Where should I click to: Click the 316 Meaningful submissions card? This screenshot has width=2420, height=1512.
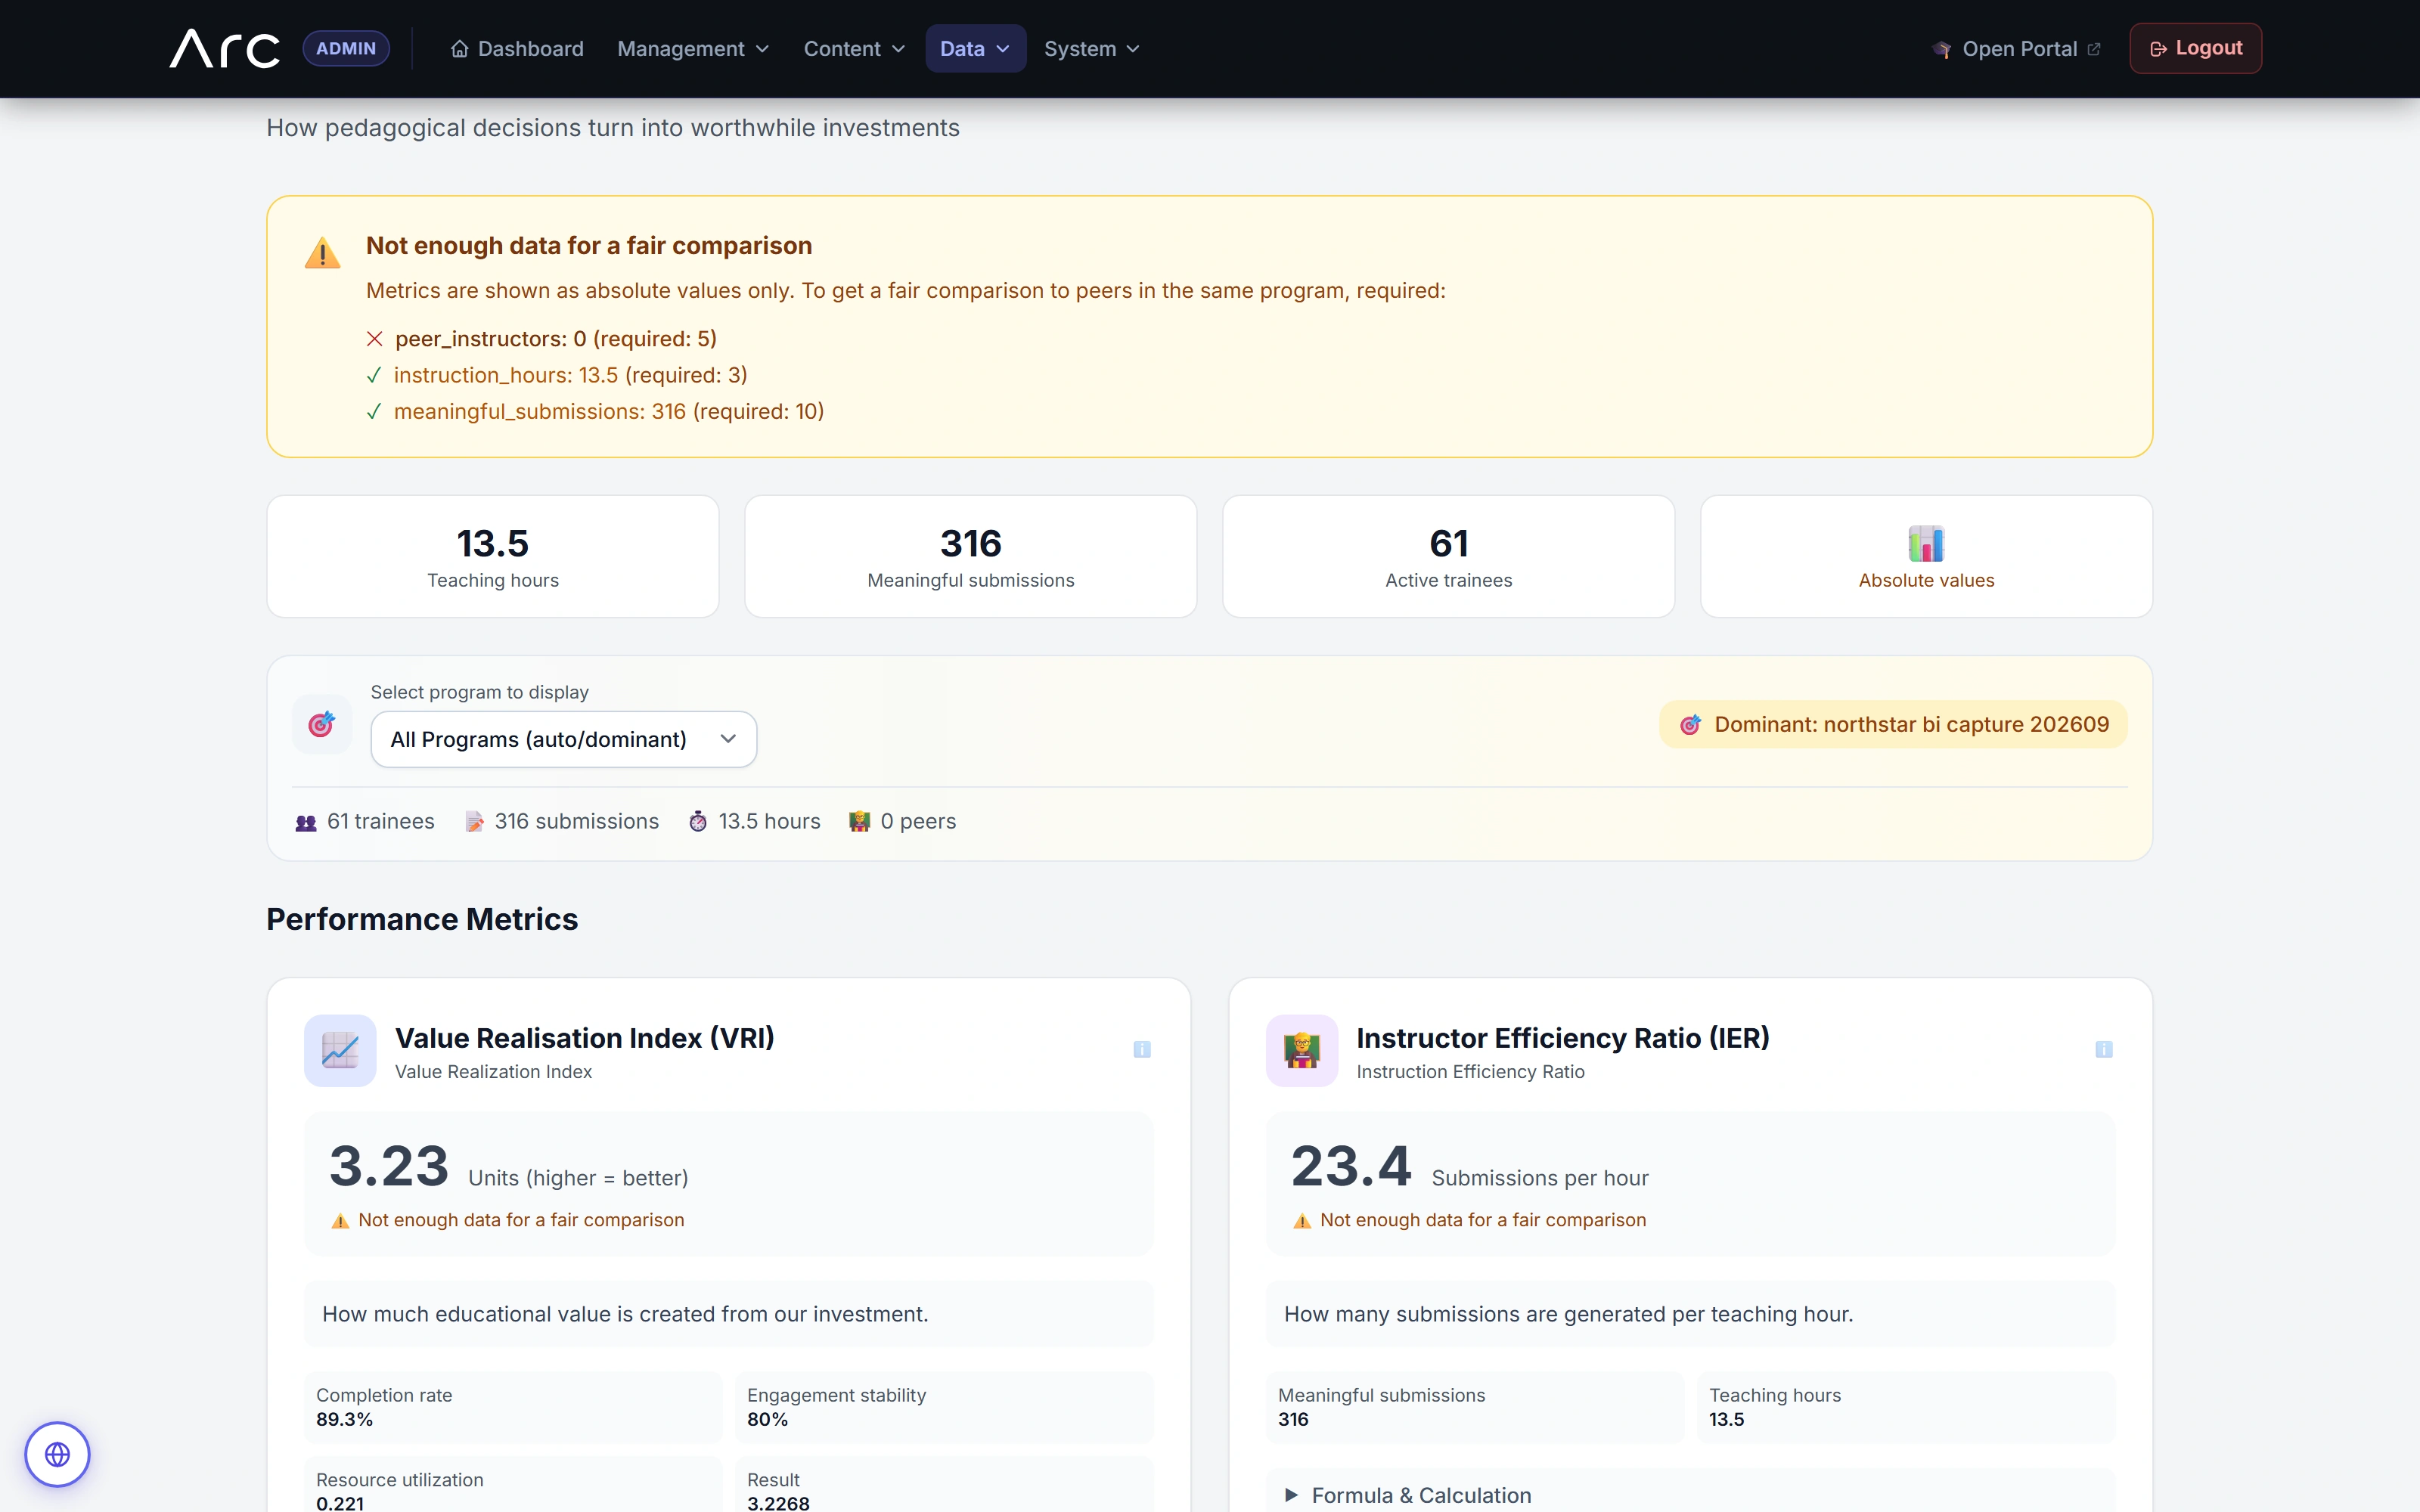pos(970,556)
